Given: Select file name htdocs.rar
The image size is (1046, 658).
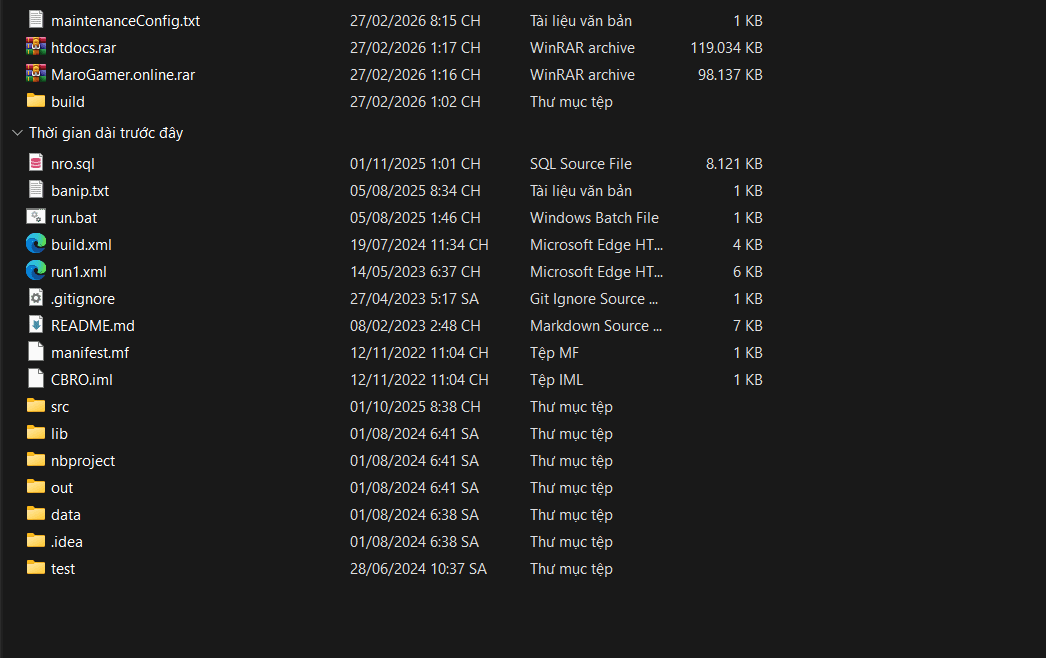Looking at the screenshot, I should [83, 48].
